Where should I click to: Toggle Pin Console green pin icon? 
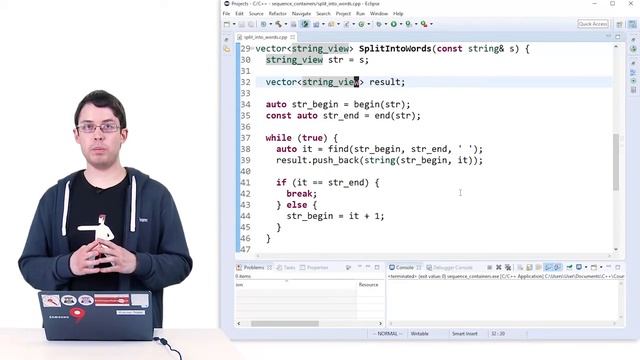tap(569, 267)
